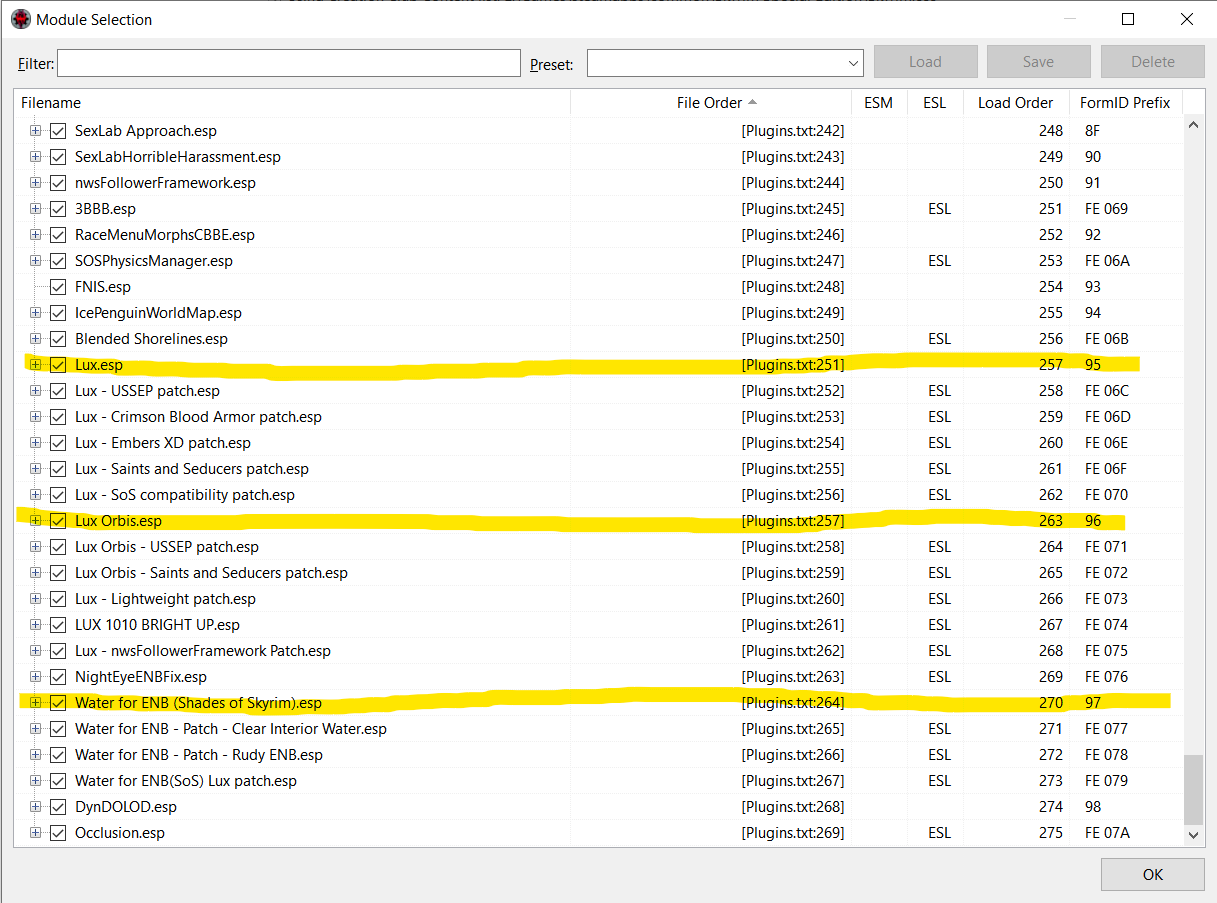Click the scrollbar up arrow
The image size is (1217, 903).
tap(1193, 125)
